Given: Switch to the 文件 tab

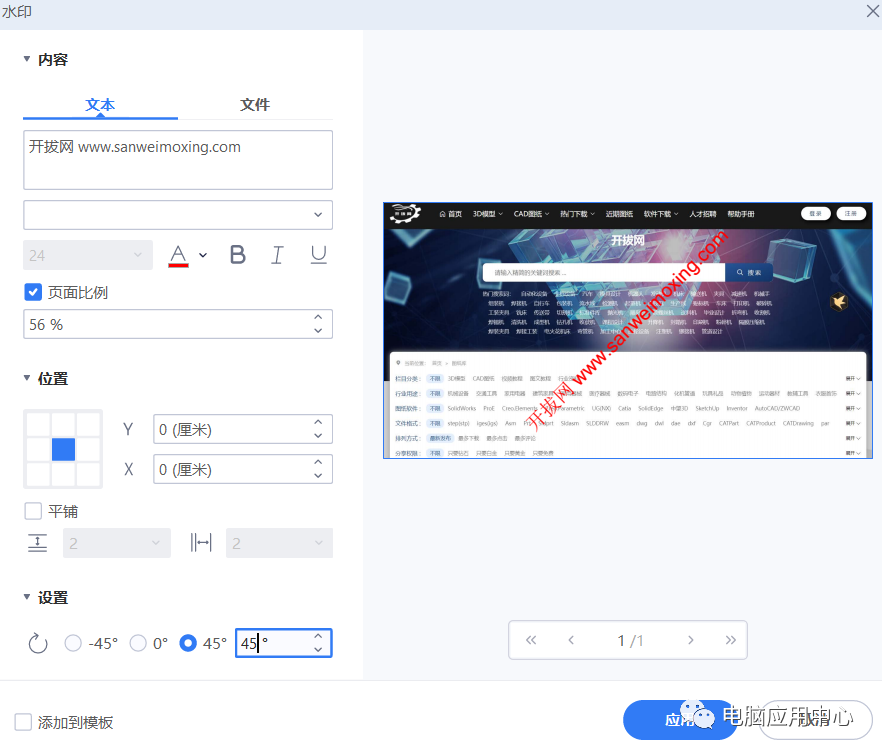Looking at the screenshot, I should pos(255,105).
